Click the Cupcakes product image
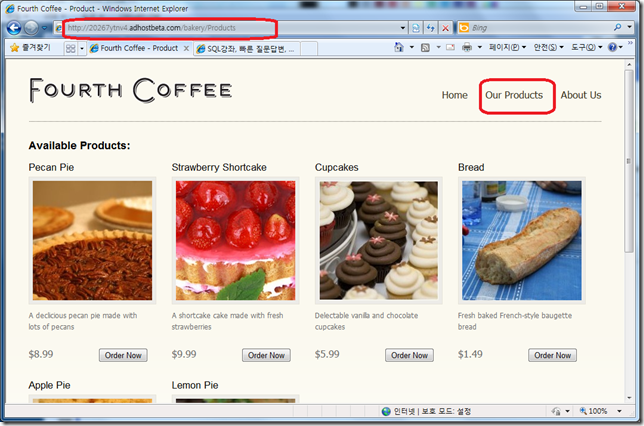 (x=379, y=240)
